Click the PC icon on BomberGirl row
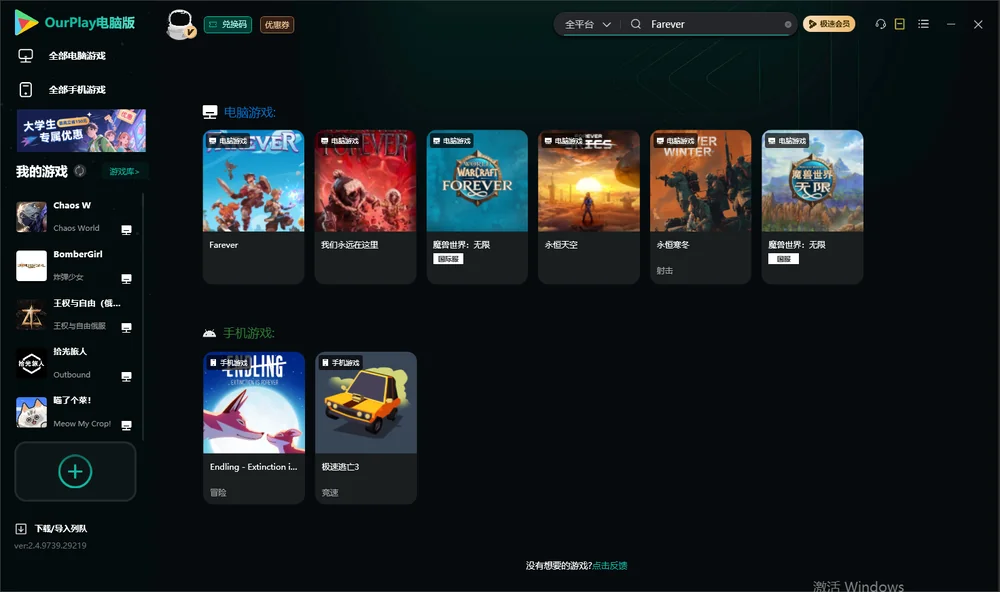Viewport: 1000px width, 592px height. click(x=126, y=279)
